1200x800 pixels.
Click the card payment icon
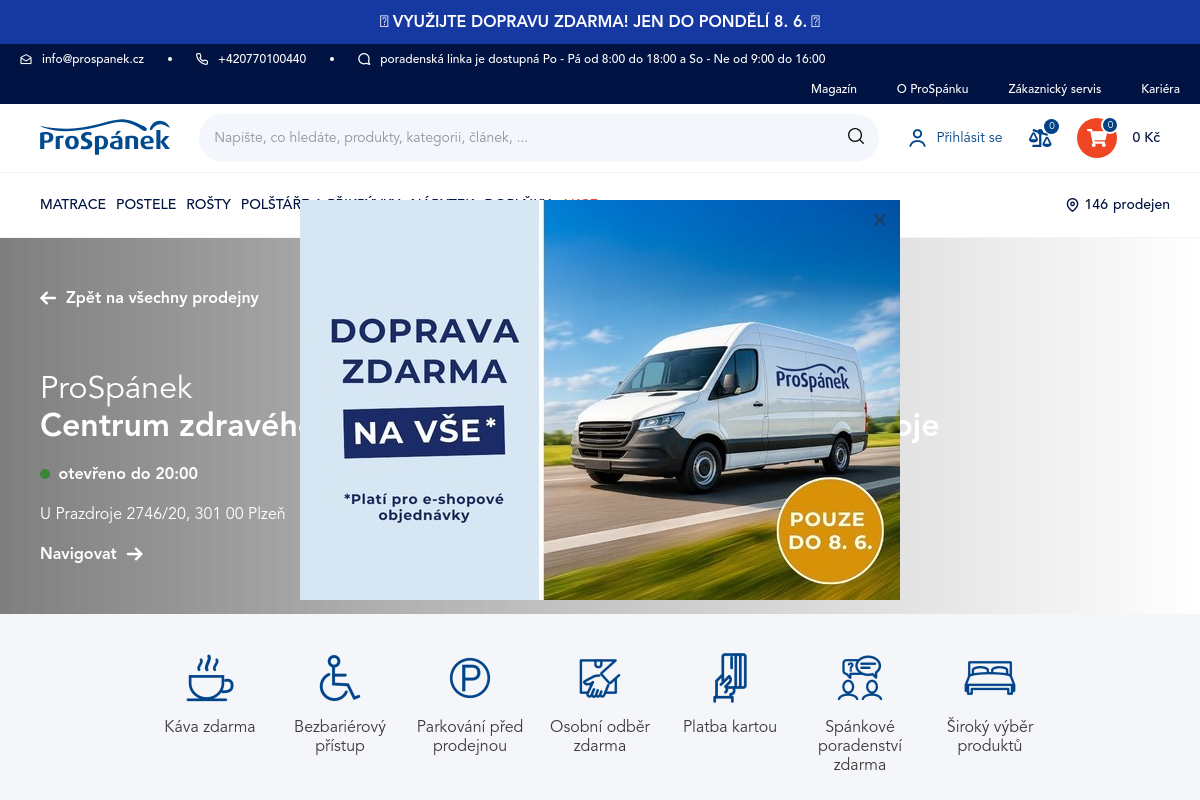[x=730, y=678]
